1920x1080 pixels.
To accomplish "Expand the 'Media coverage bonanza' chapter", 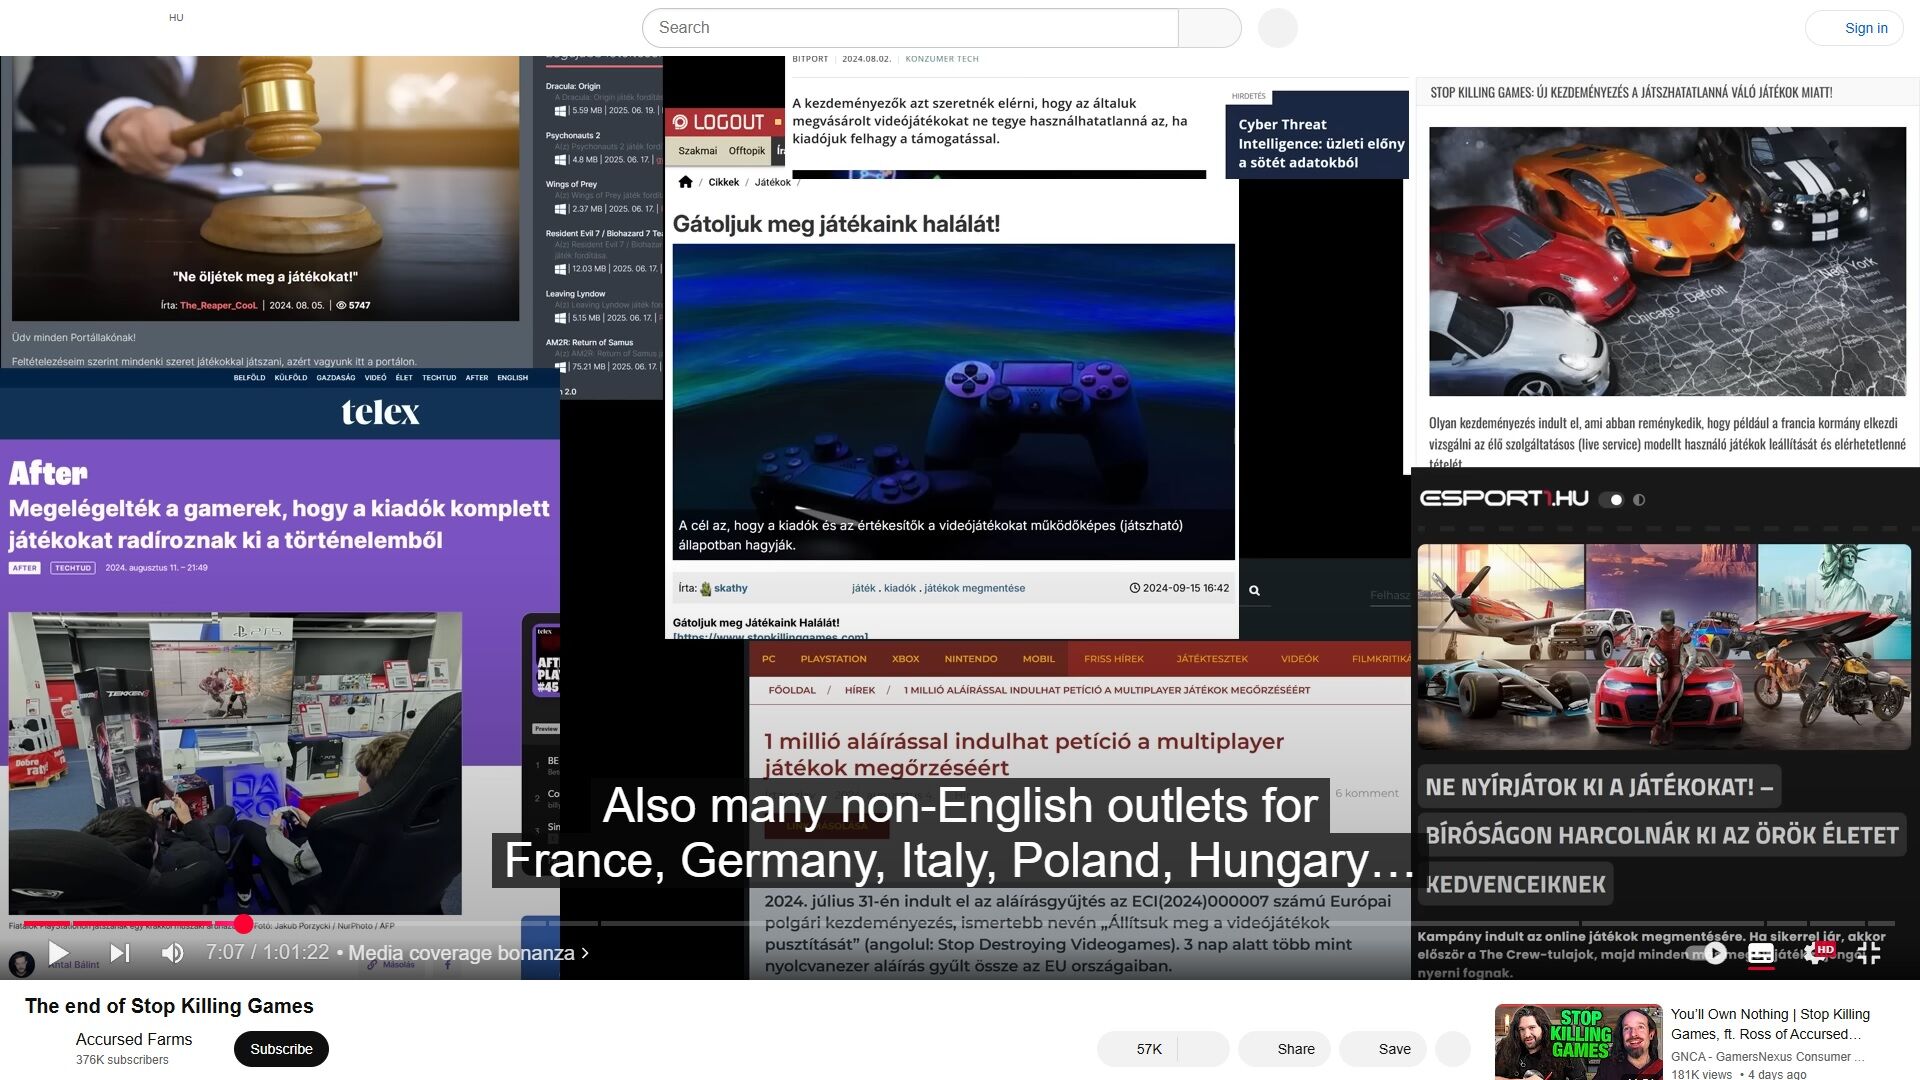I will pyautogui.click(x=468, y=953).
